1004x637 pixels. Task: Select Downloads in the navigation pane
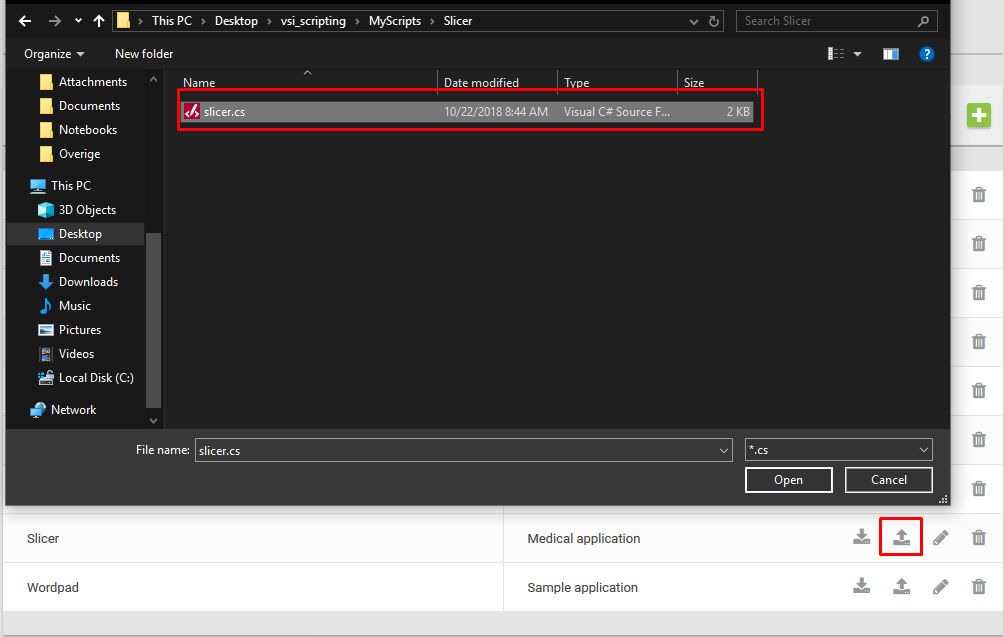(88, 282)
